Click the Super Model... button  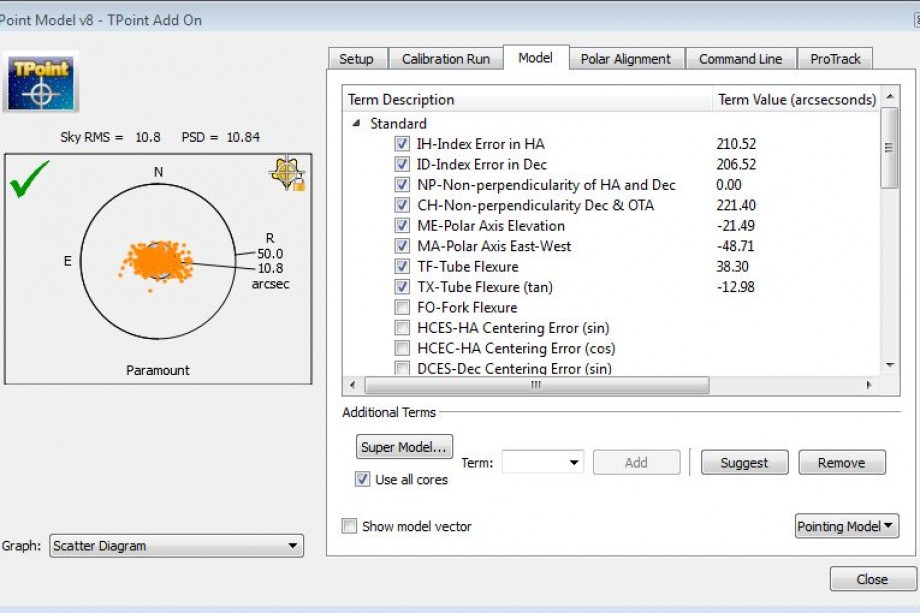(x=404, y=447)
